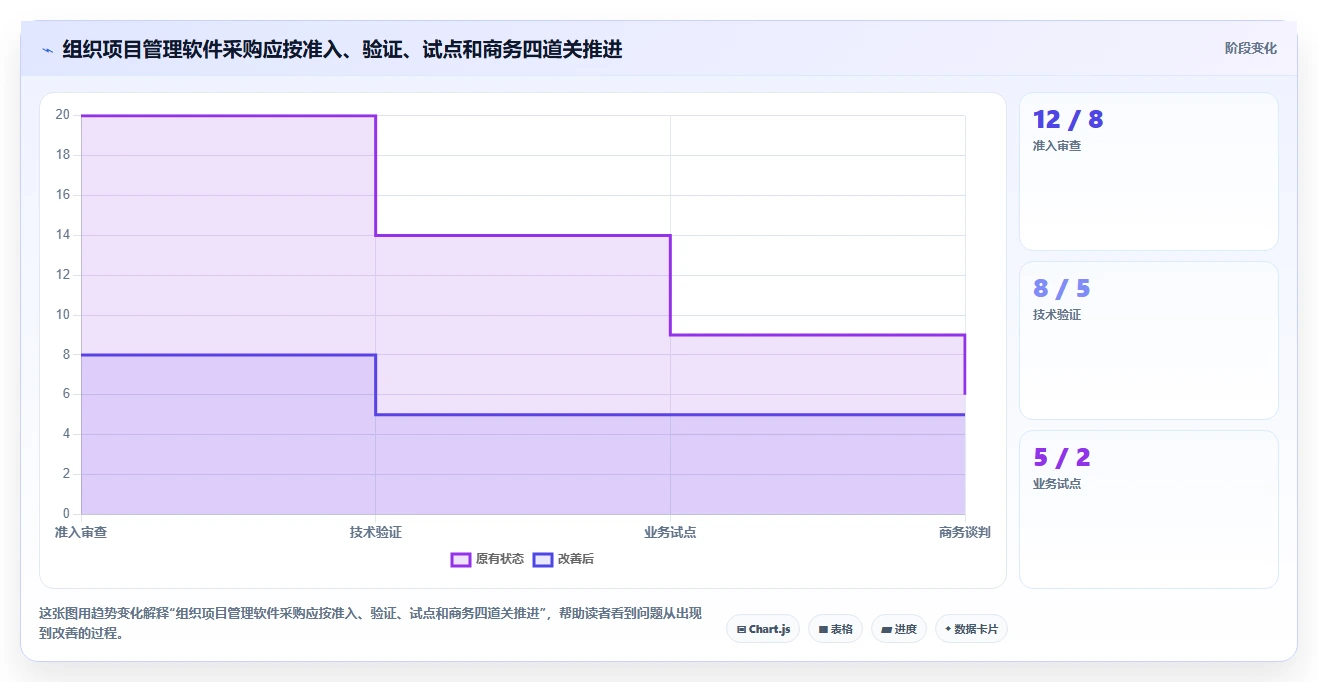Click the y-axis value 10
This screenshot has height=682, width=1318.
(x=62, y=314)
